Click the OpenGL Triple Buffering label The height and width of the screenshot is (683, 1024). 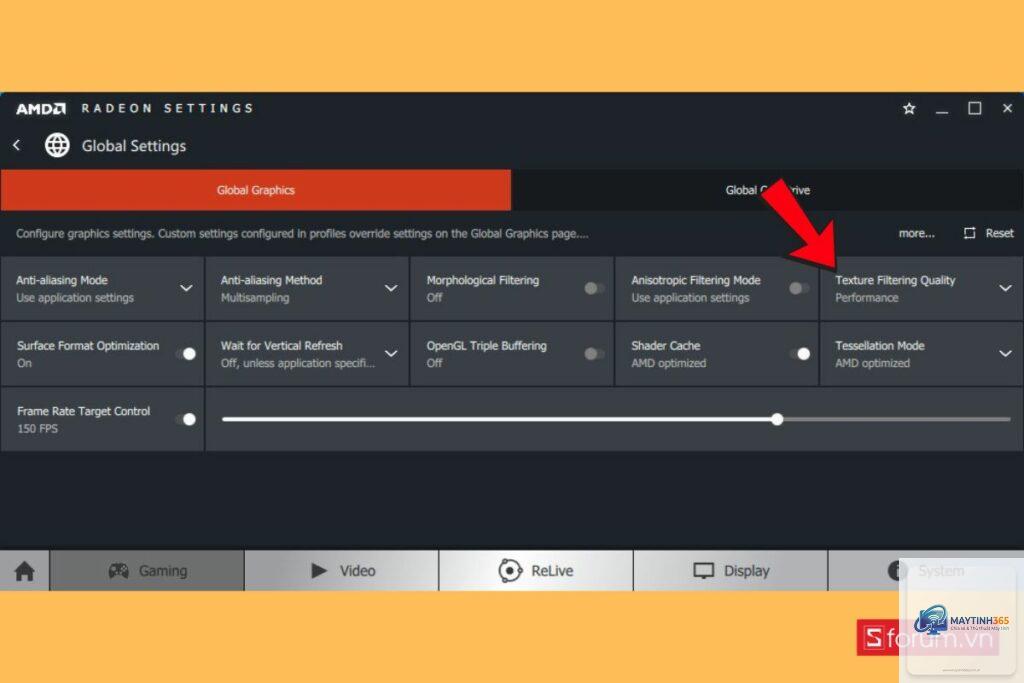[487, 345]
